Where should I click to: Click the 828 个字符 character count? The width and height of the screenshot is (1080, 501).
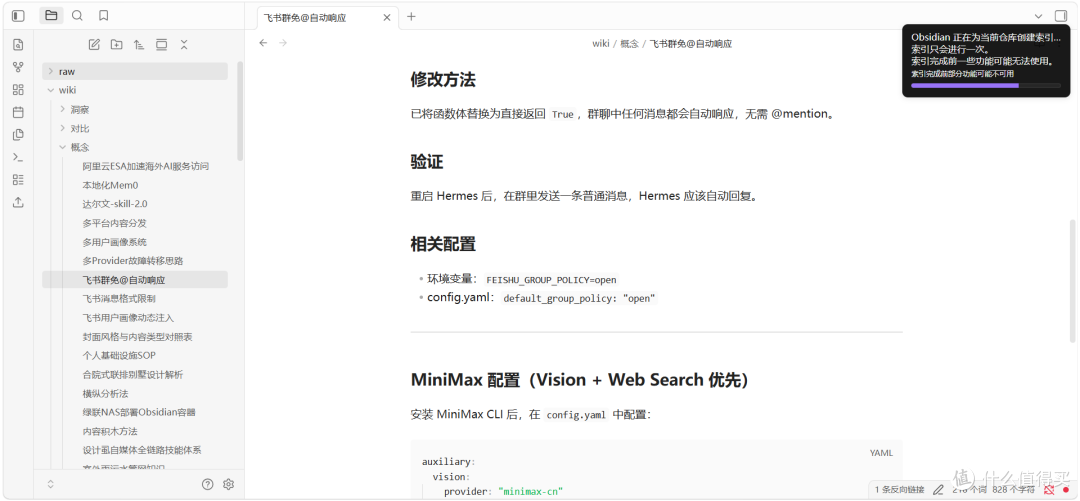click(1013, 490)
